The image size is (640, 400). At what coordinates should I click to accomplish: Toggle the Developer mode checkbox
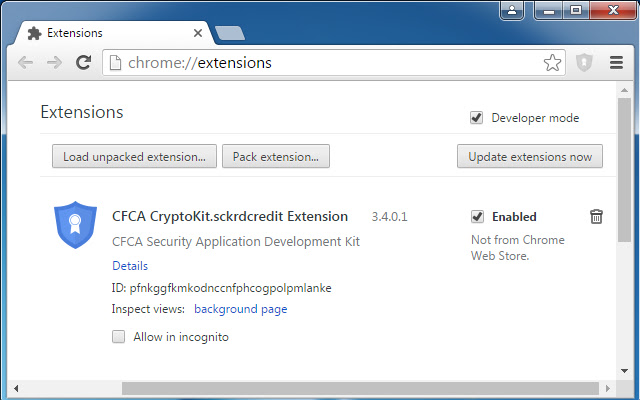(476, 118)
